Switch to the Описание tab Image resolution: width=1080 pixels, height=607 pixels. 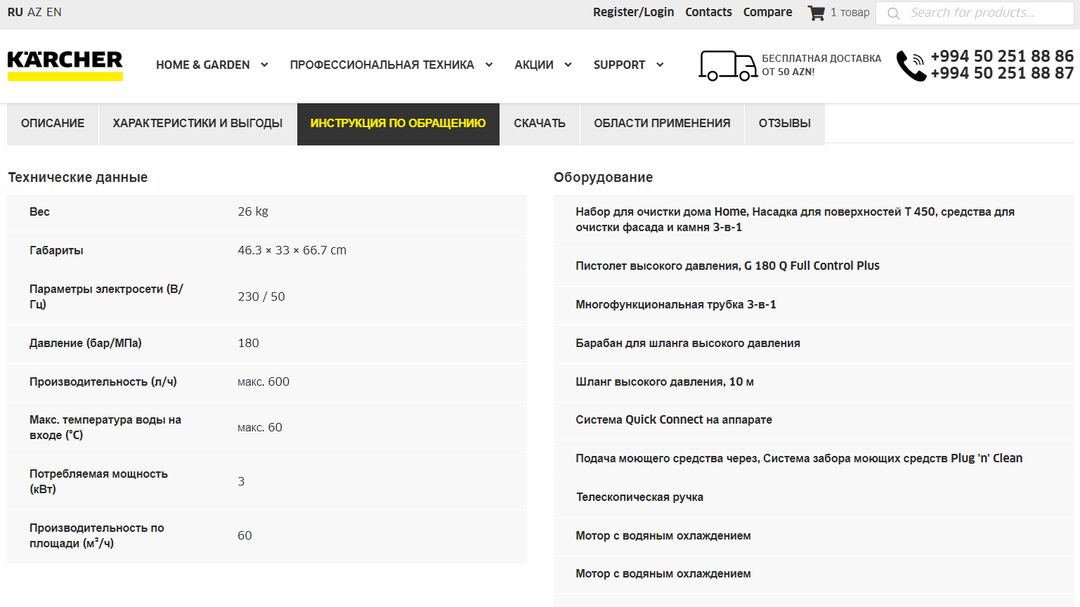[x=52, y=124]
